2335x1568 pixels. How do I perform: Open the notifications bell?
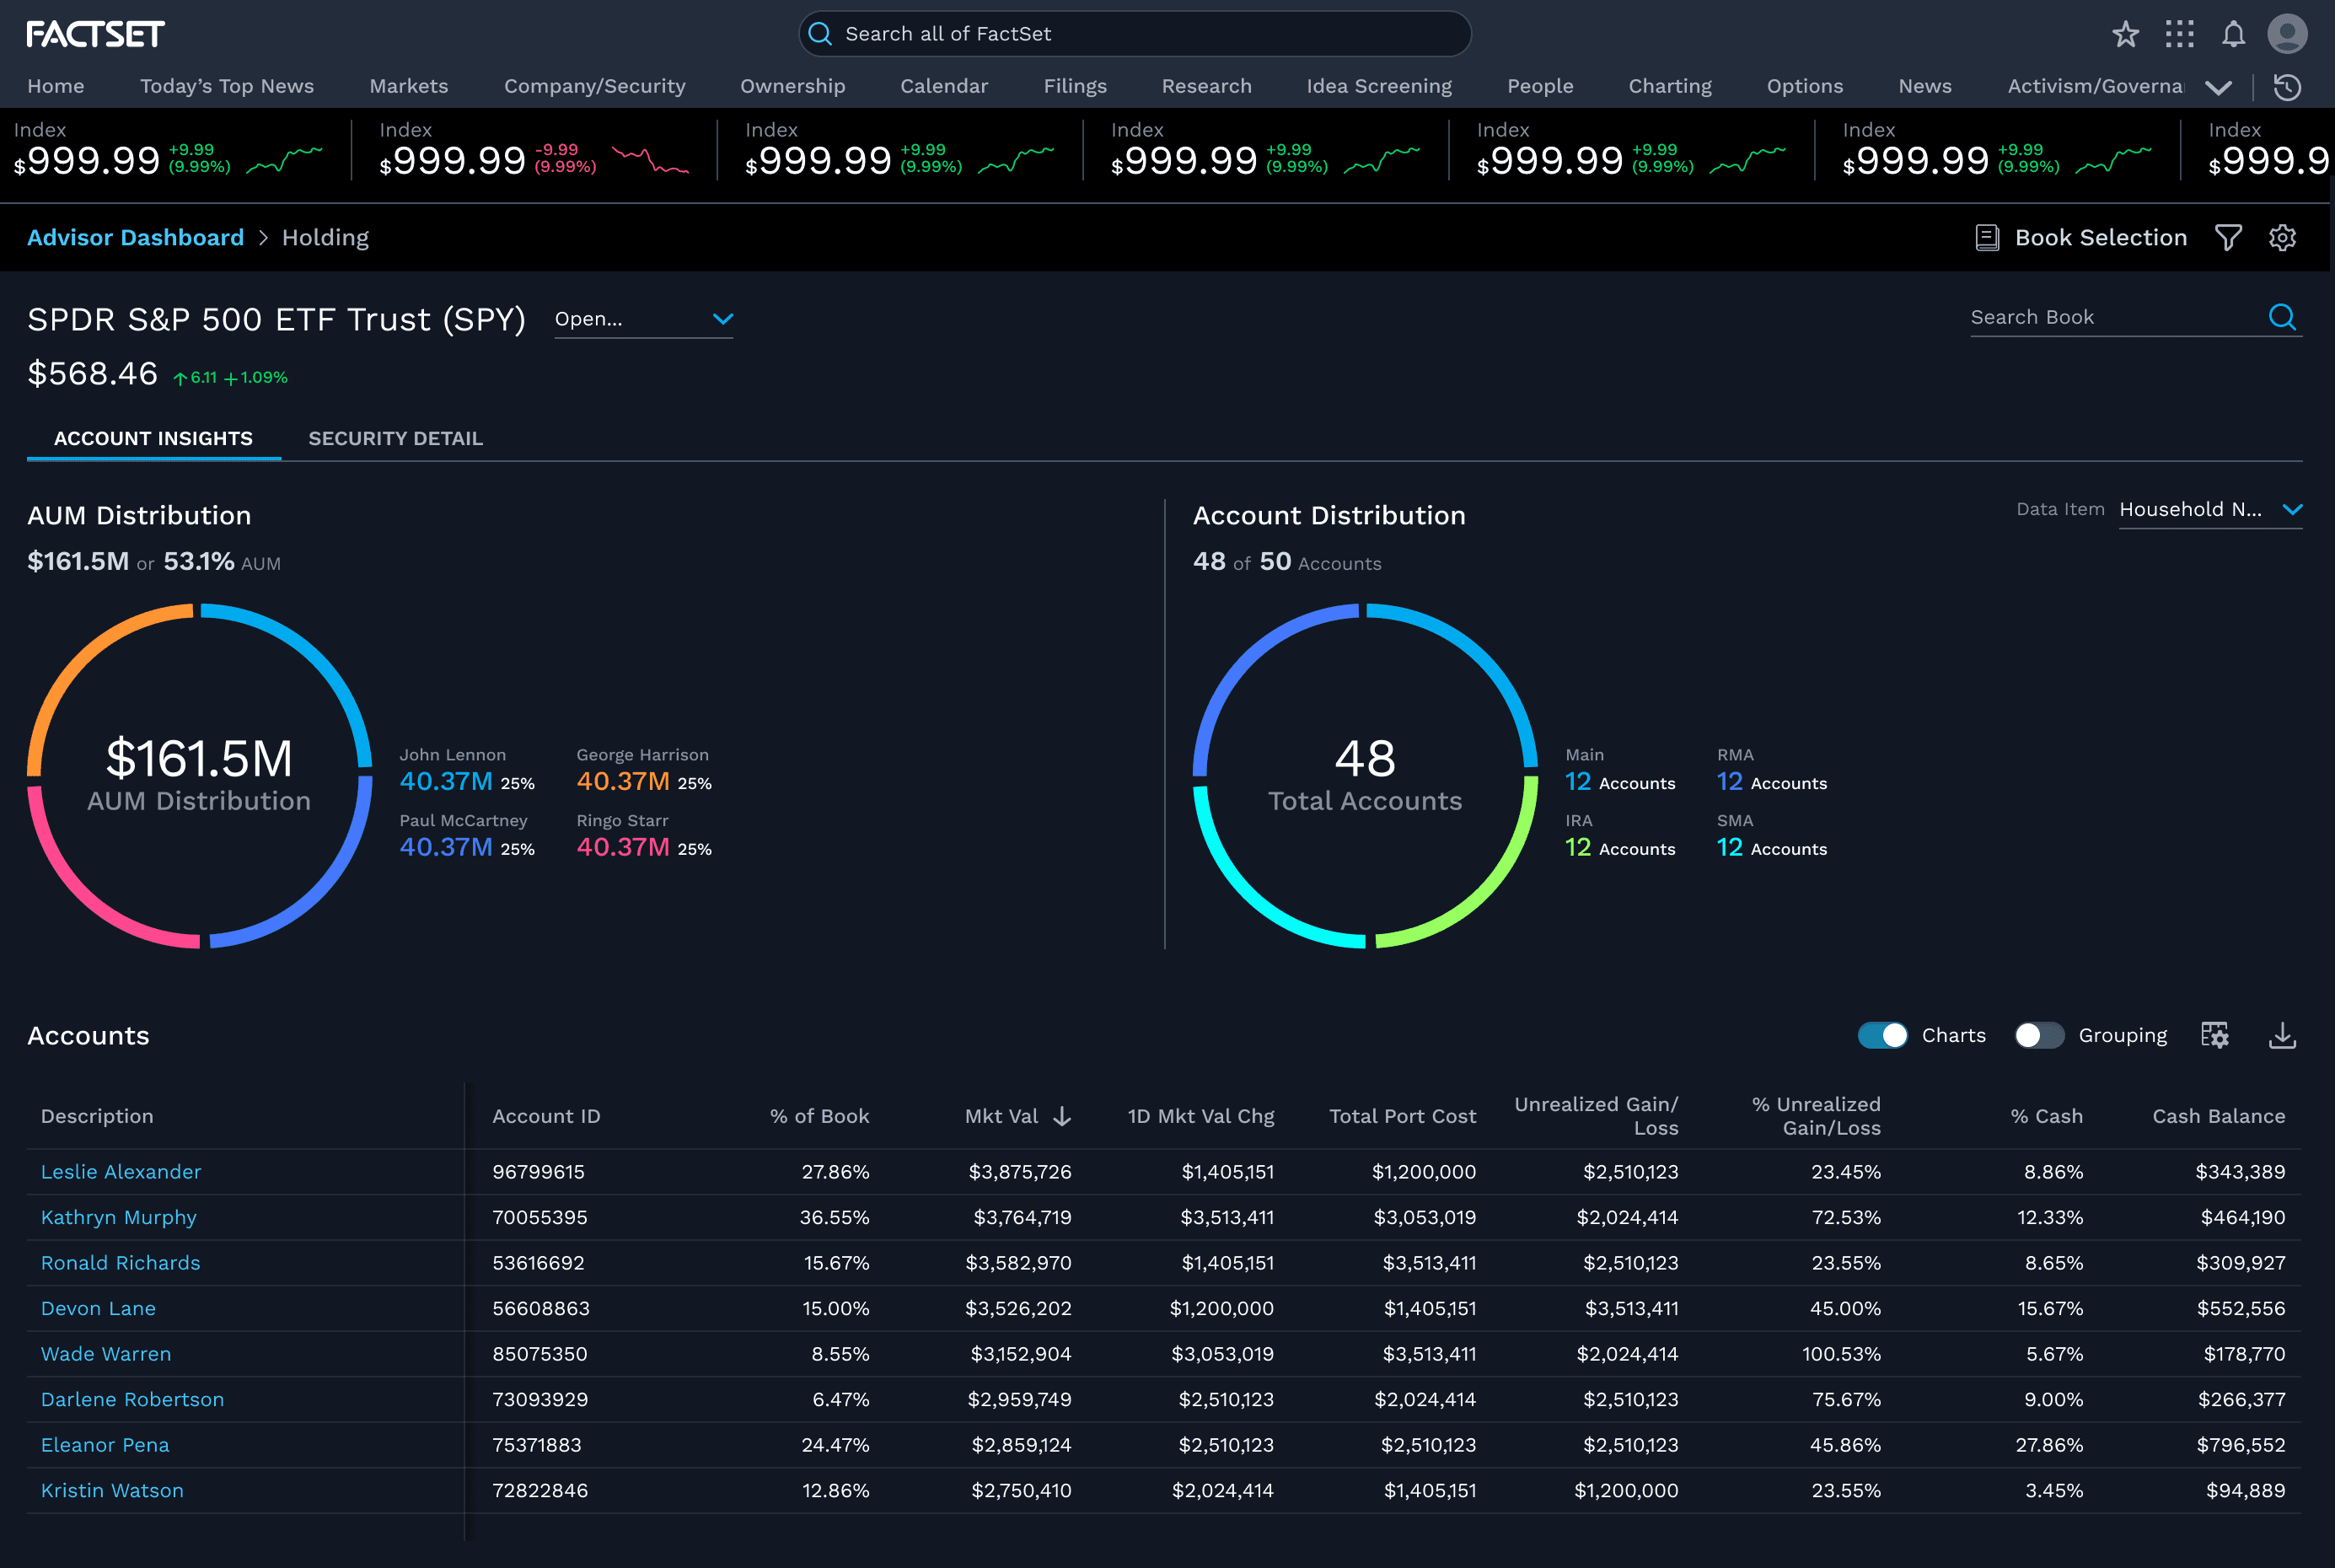pyautogui.click(x=2233, y=34)
